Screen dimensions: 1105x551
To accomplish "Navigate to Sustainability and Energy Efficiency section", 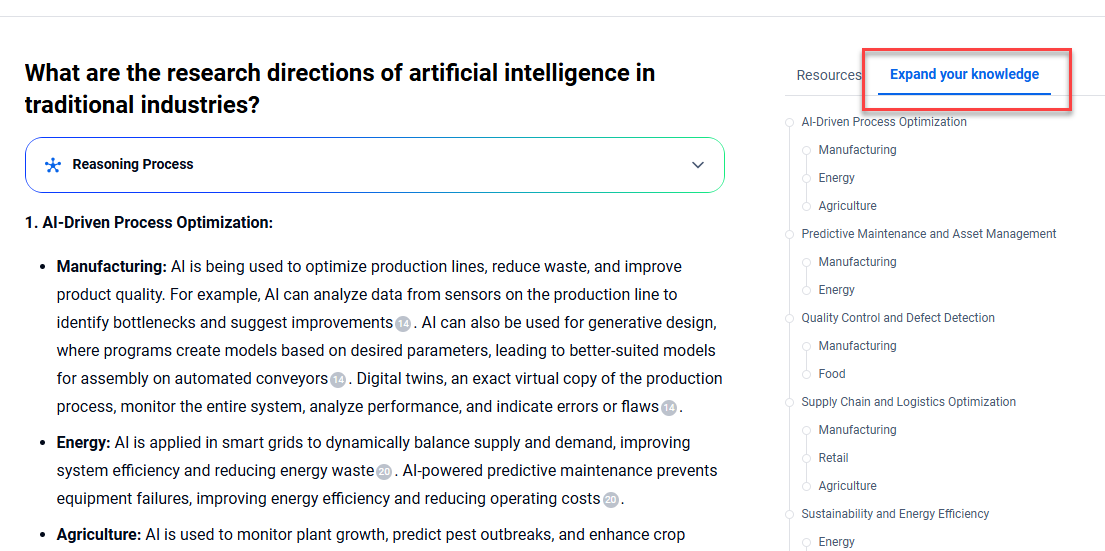I will (x=895, y=514).
